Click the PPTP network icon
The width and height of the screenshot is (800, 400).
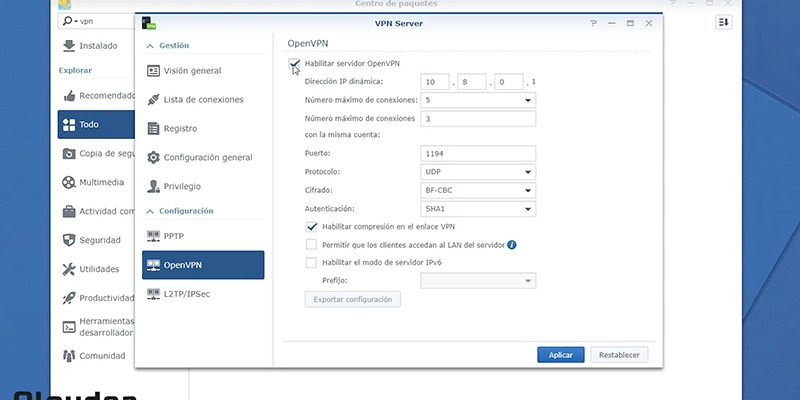tap(153, 236)
